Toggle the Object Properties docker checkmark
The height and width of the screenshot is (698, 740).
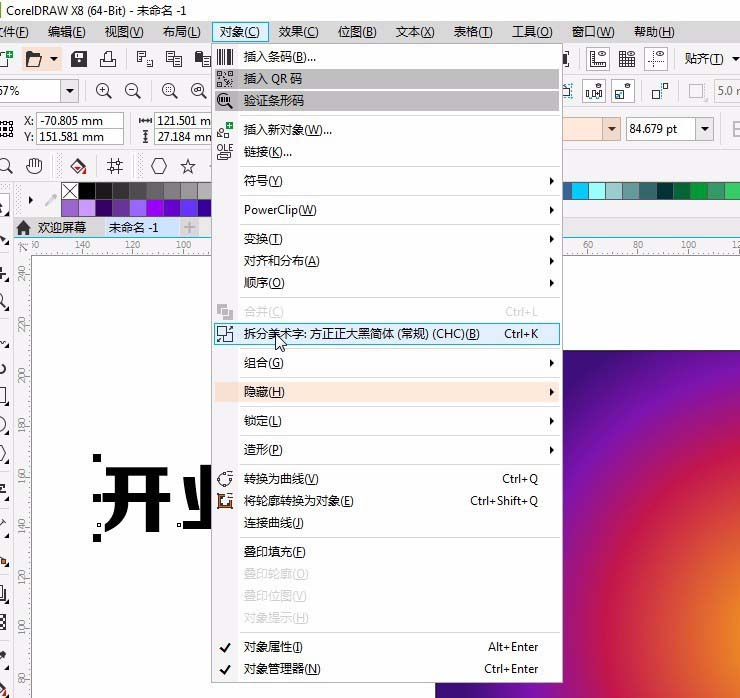pos(225,647)
